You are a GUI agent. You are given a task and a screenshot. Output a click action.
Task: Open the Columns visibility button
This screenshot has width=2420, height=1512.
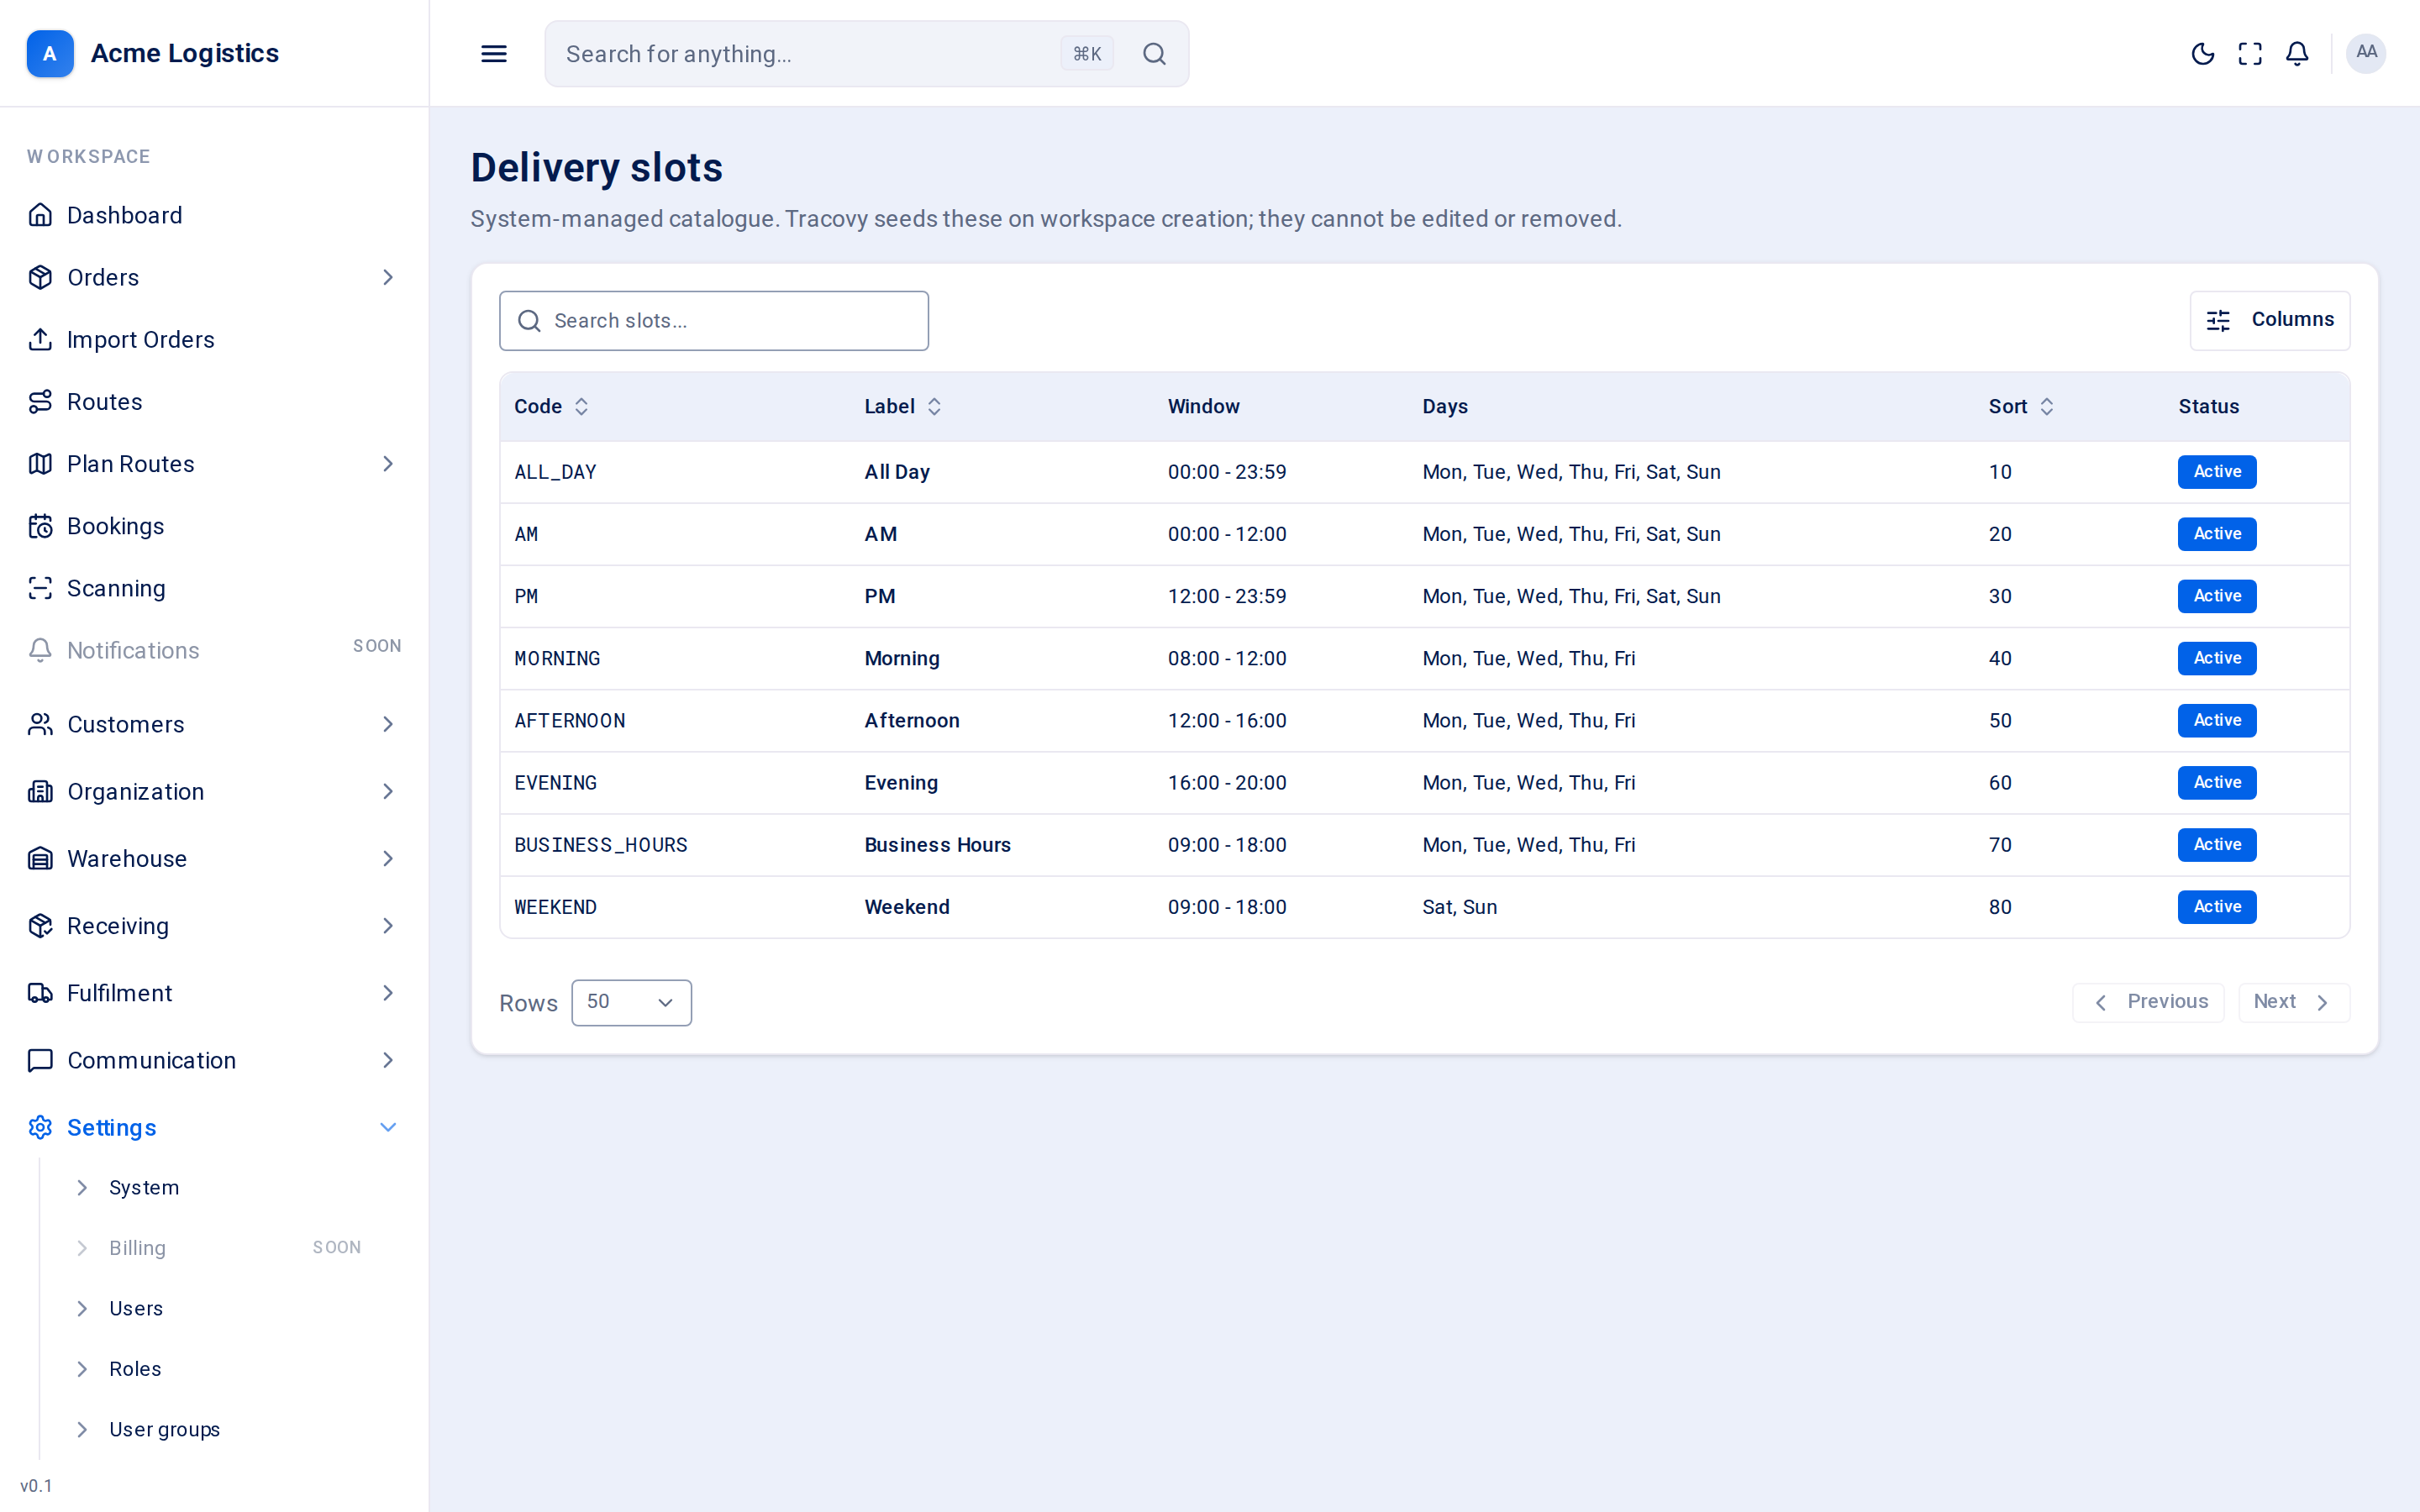tap(2269, 320)
